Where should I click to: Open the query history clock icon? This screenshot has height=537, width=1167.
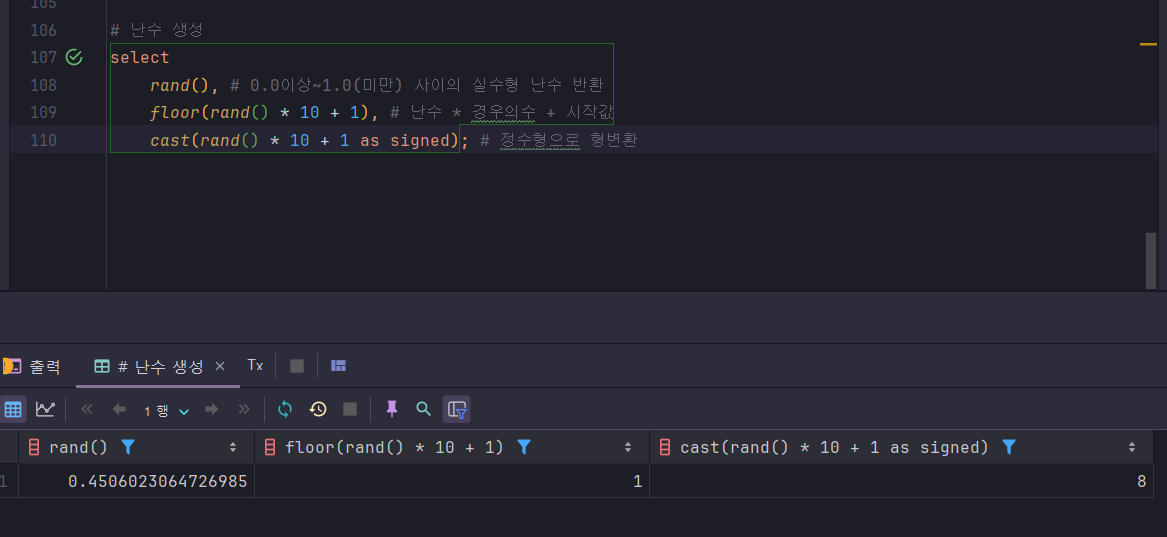click(318, 409)
